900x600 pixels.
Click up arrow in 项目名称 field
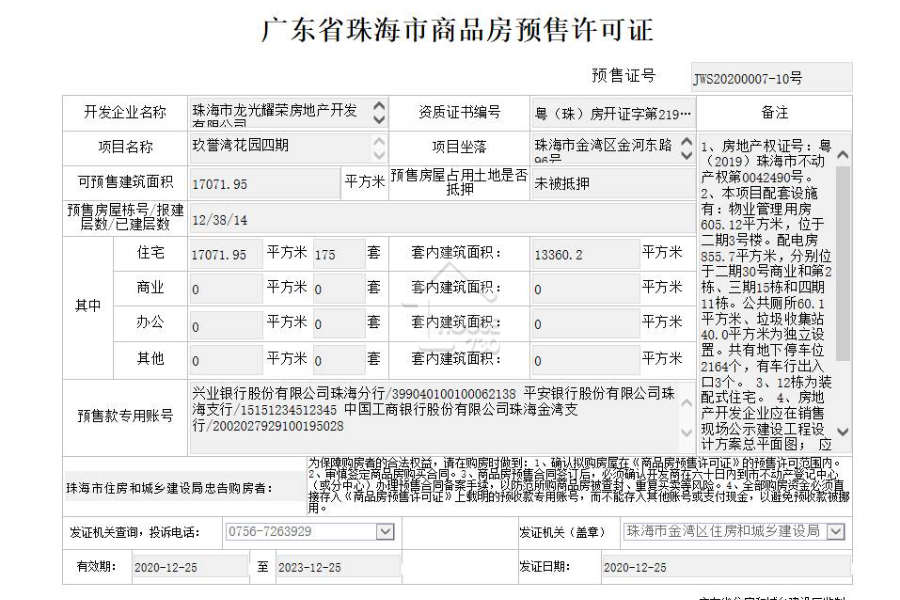379,141
